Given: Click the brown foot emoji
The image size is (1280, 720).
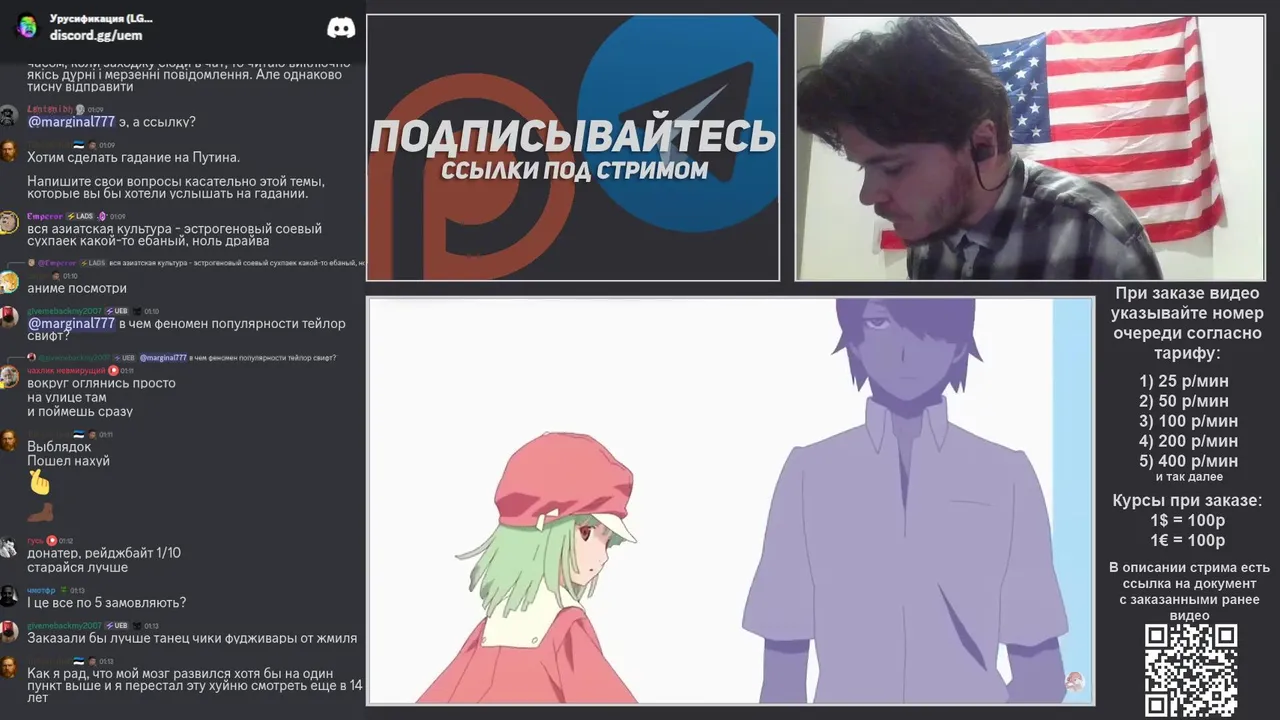Looking at the screenshot, I should 40,513.
